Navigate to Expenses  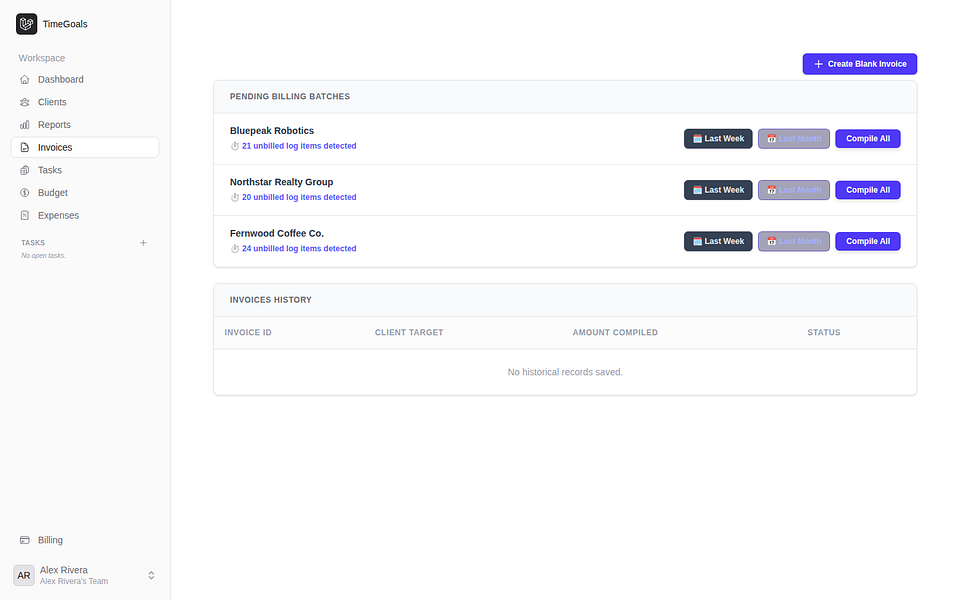[x=85, y=216]
